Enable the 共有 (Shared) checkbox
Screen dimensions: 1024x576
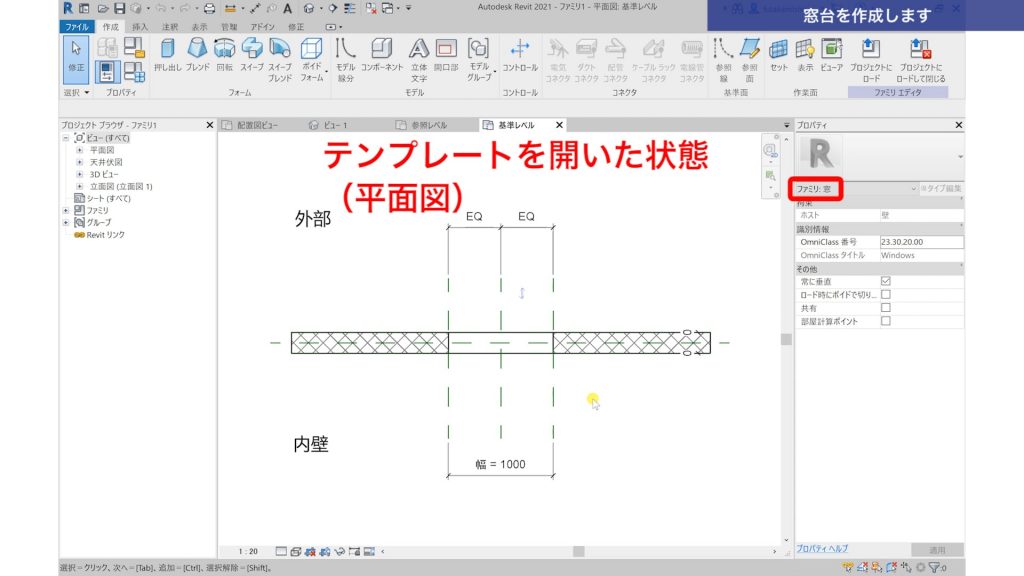pyautogui.click(x=885, y=308)
